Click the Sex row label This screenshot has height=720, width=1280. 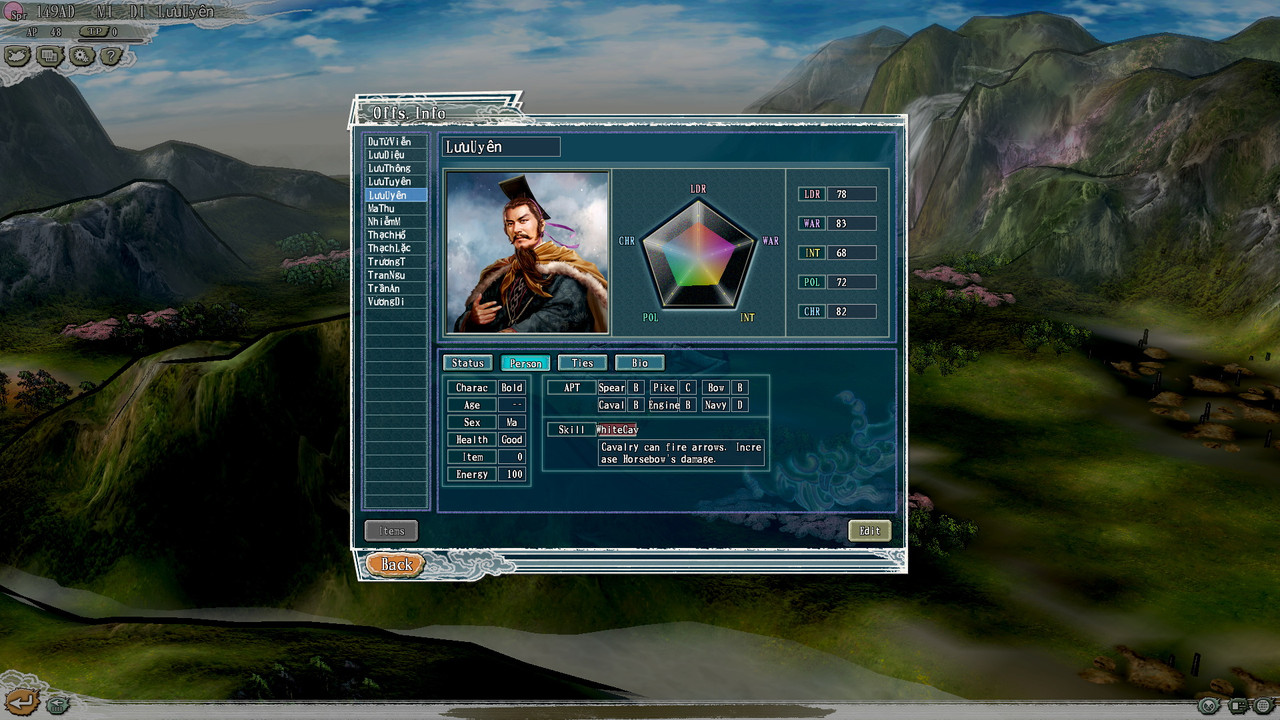click(x=471, y=422)
